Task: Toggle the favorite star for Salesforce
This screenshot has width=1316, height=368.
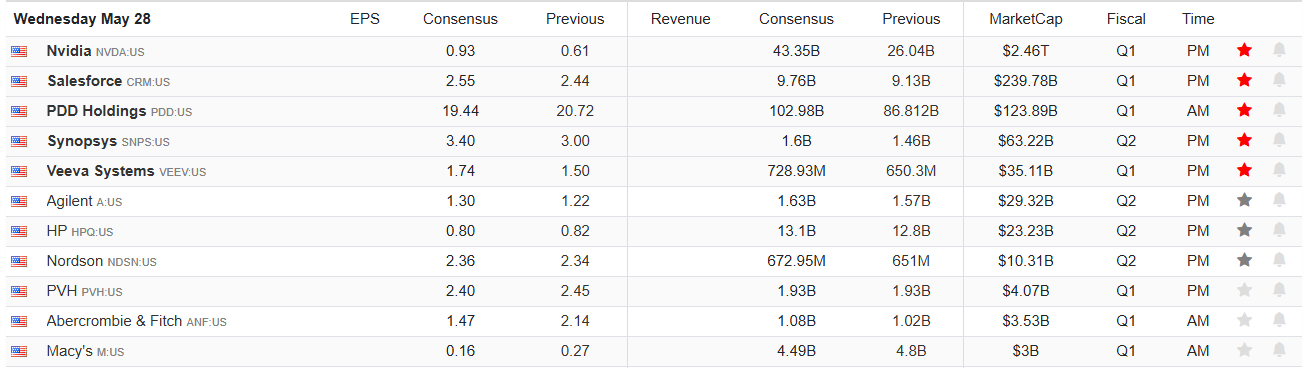Action: (1244, 80)
